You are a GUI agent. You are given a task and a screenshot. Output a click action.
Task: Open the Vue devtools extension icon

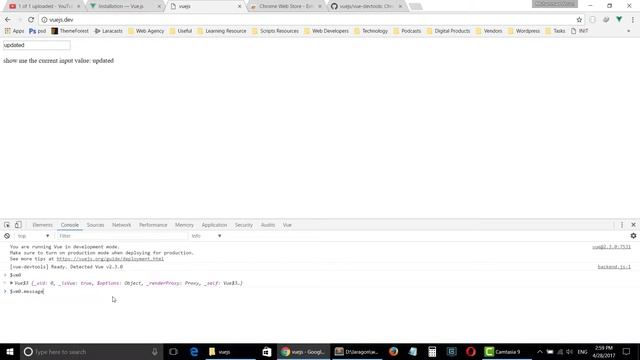619,20
